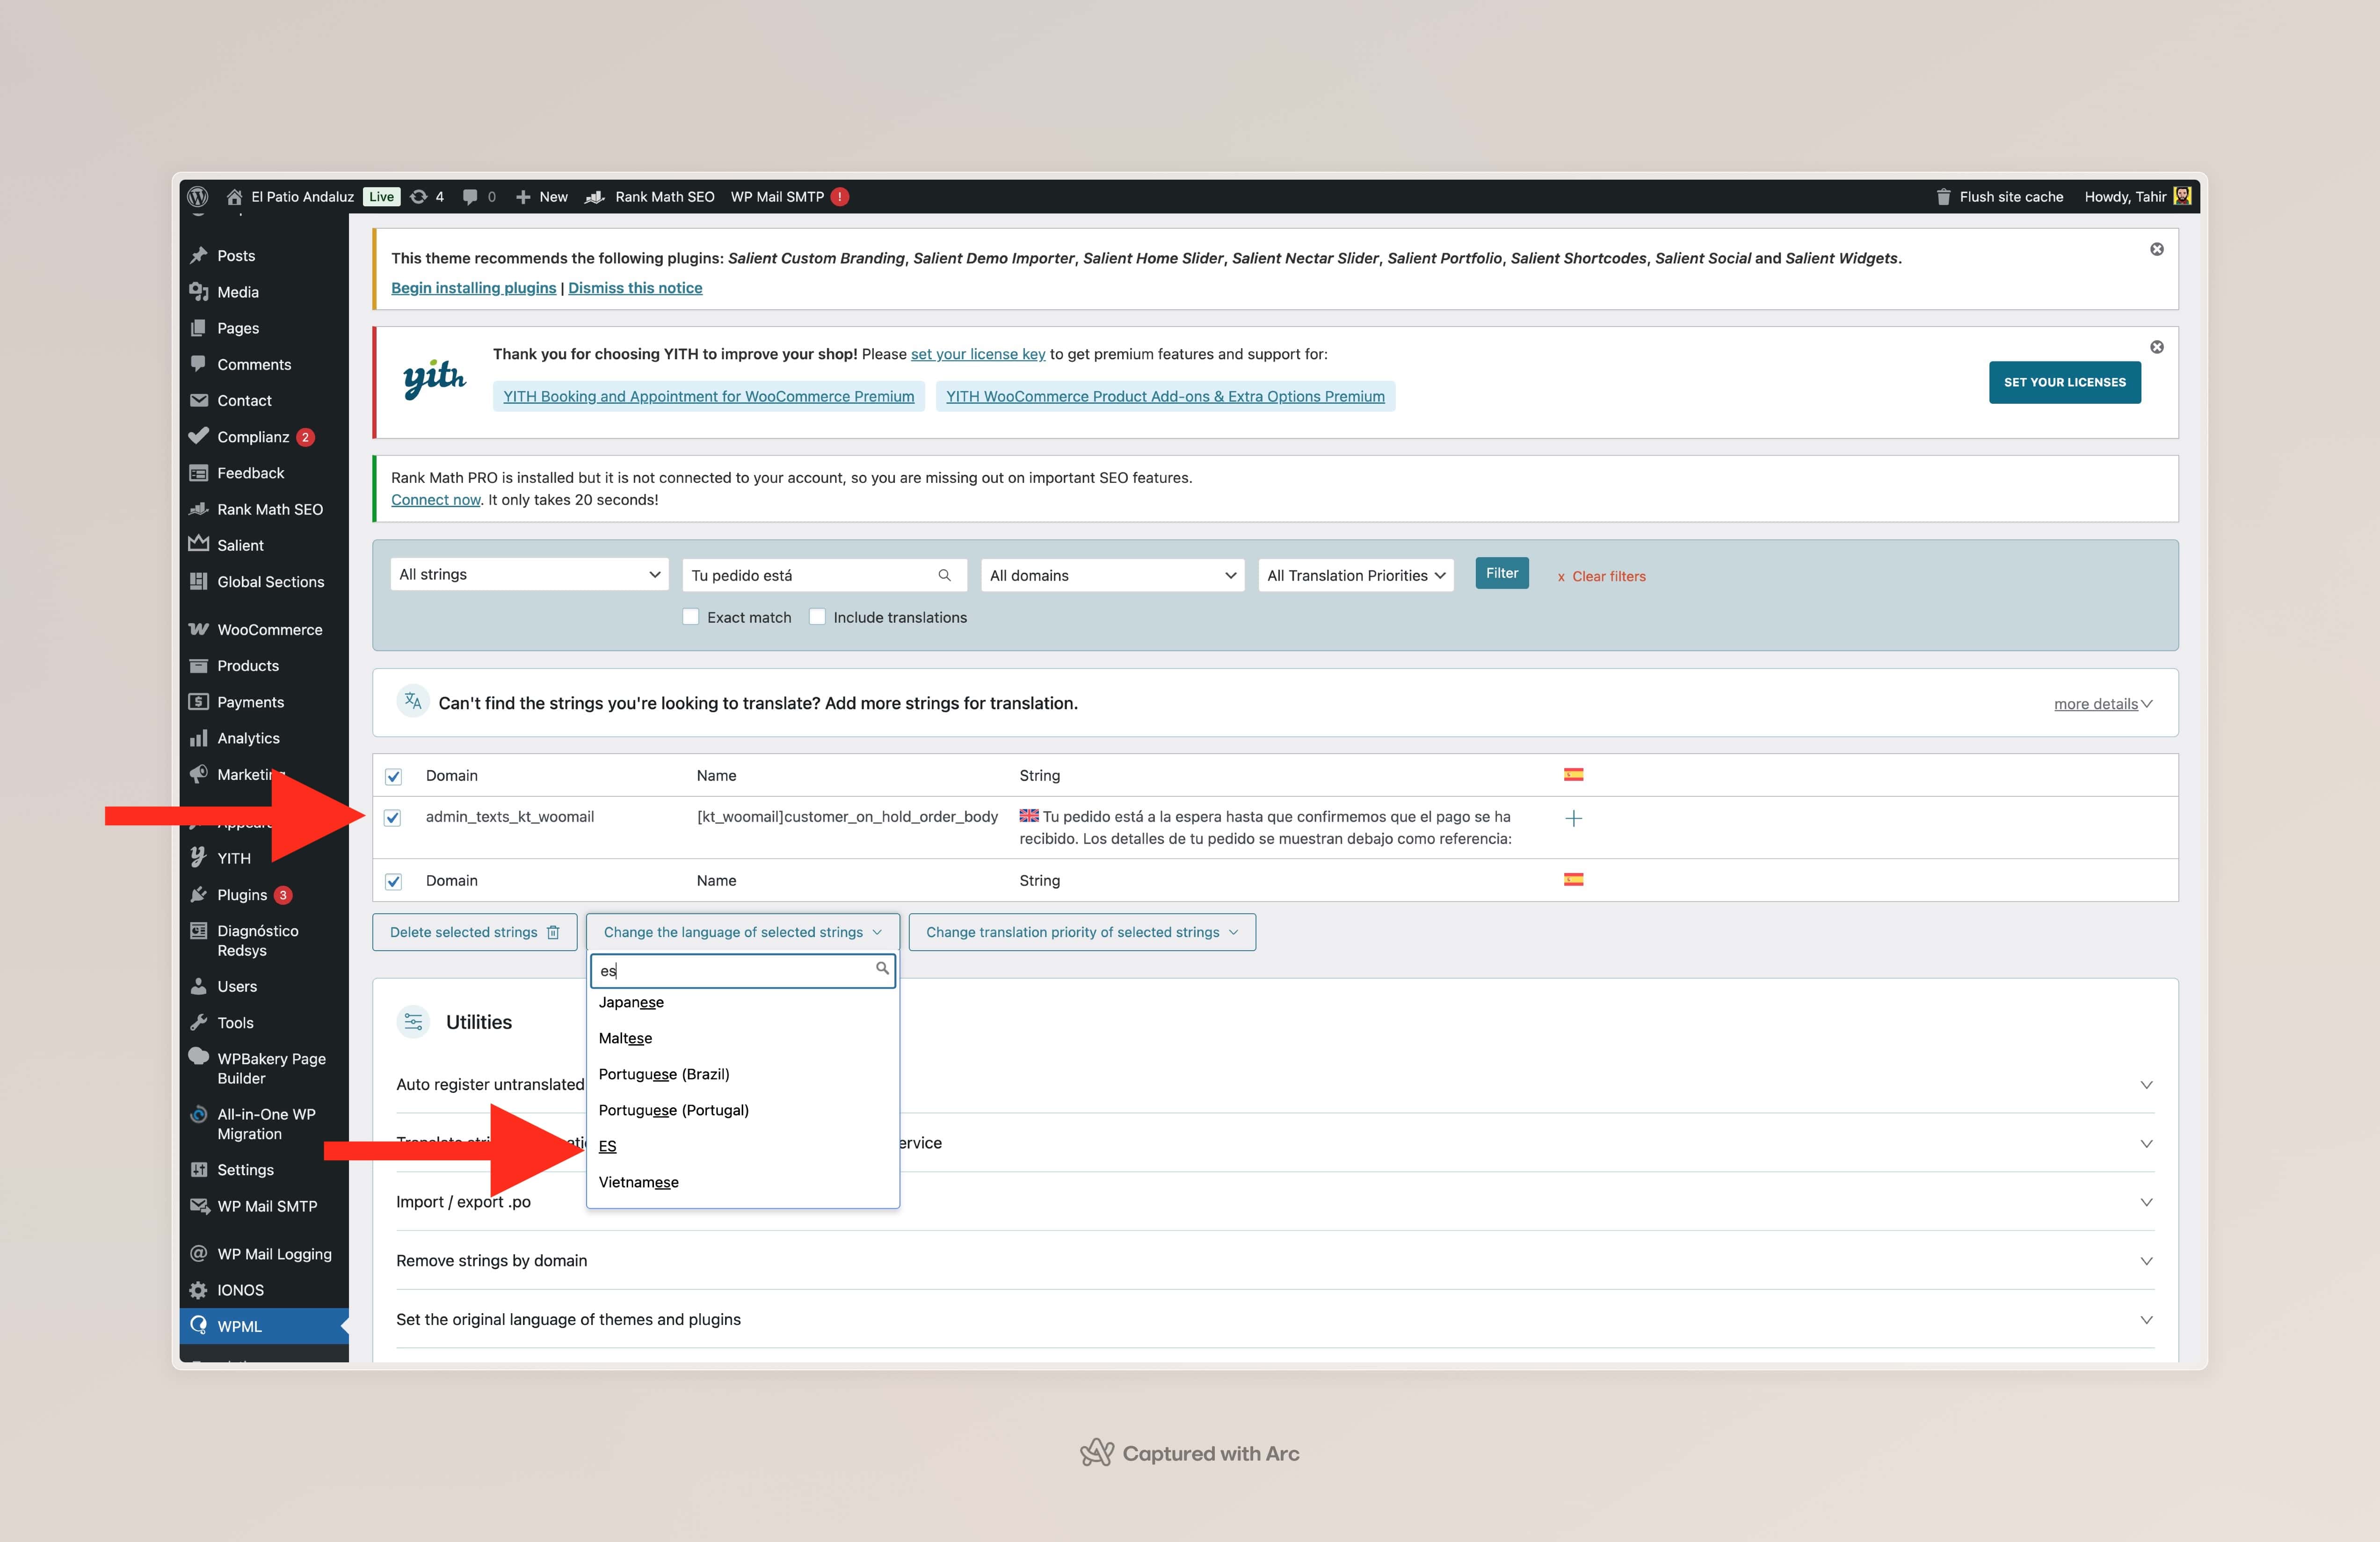Click the YITH logo in license notice

point(434,379)
